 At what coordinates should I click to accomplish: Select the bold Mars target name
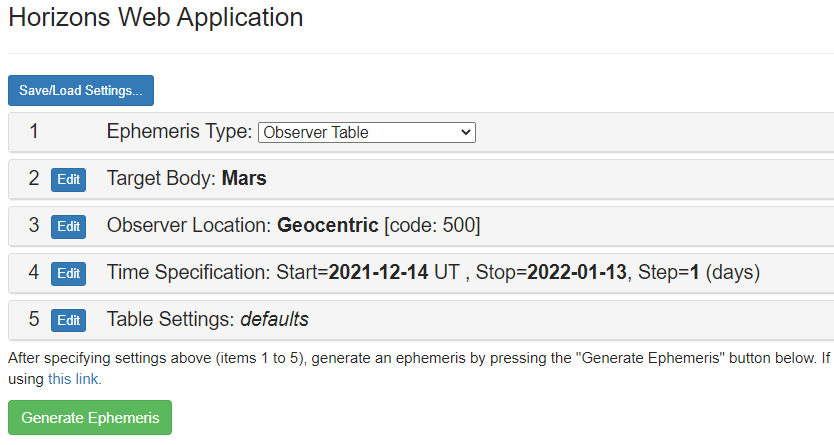coord(244,179)
